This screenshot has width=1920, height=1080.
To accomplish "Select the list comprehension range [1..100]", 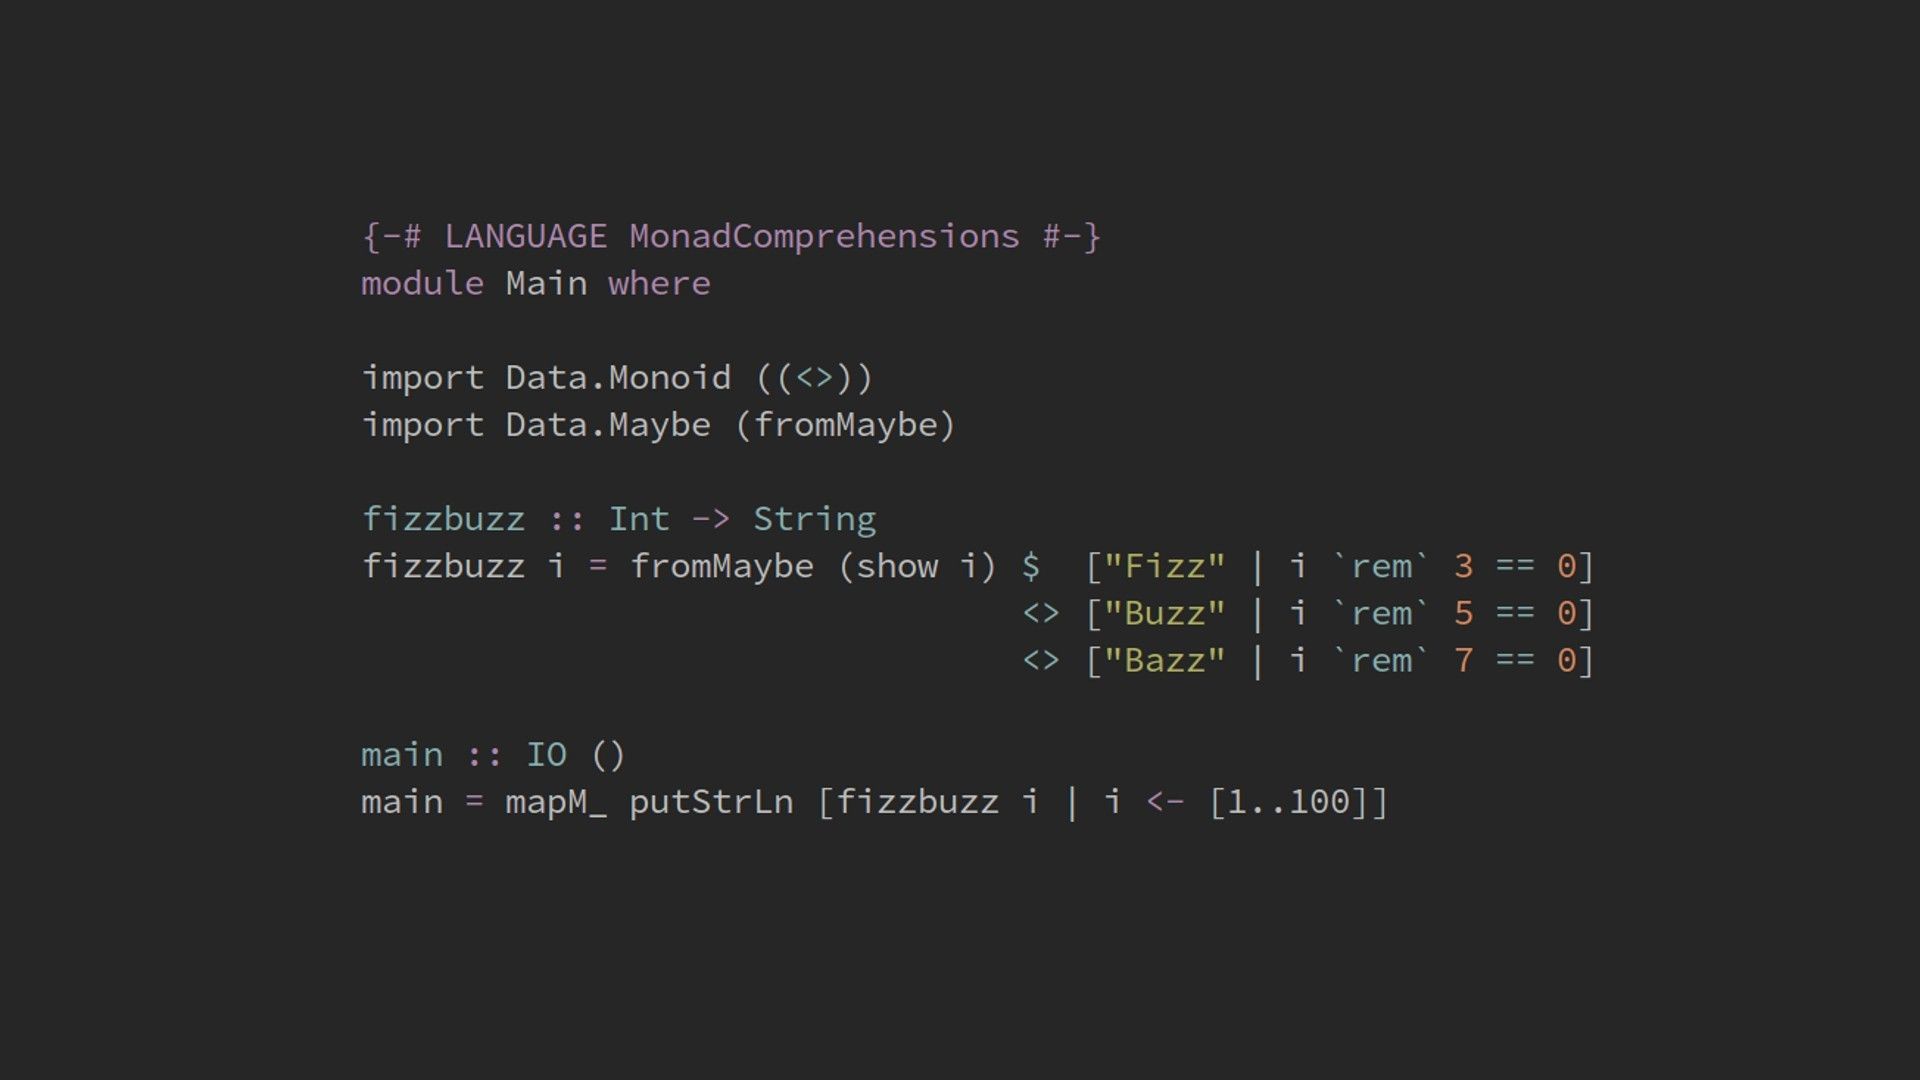I will point(1290,802).
